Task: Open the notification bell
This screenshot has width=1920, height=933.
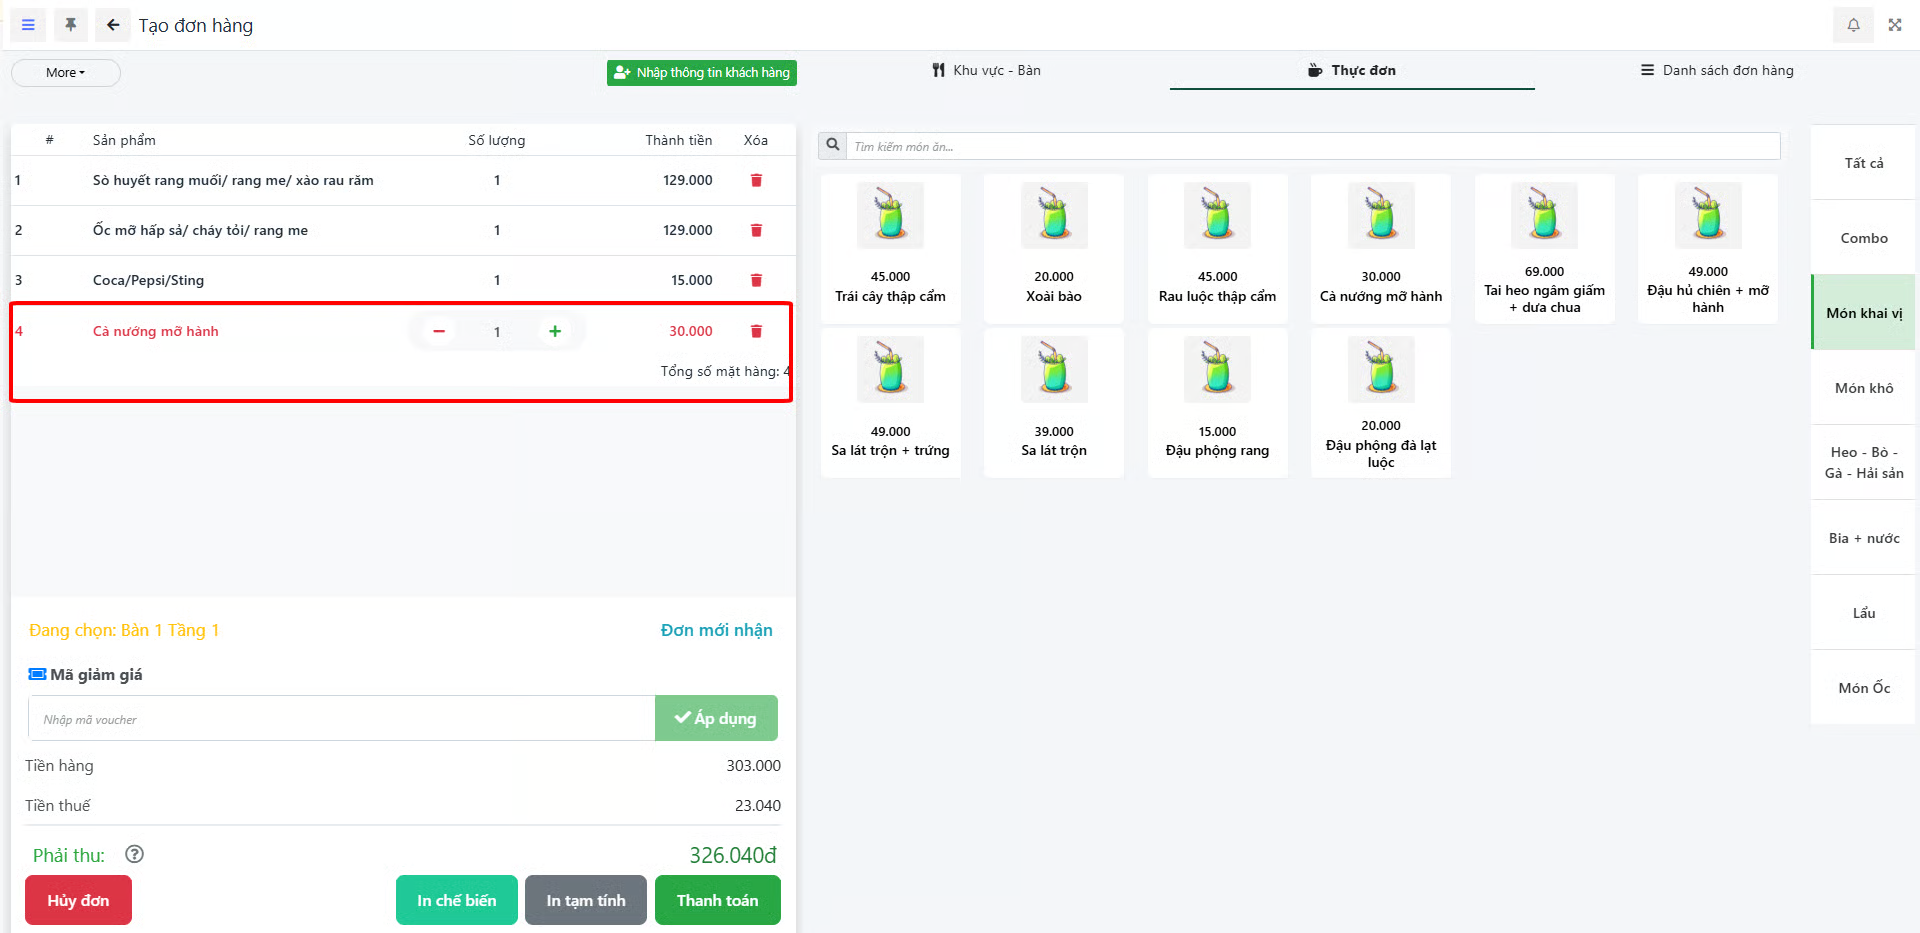Action: [x=1853, y=25]
